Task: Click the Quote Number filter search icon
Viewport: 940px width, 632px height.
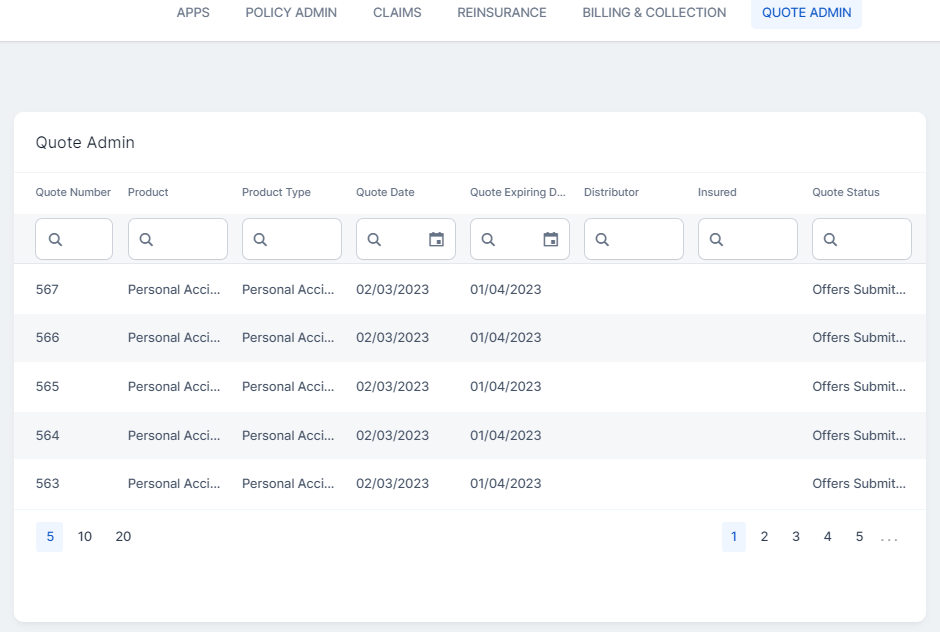Action: click(56, 240)
